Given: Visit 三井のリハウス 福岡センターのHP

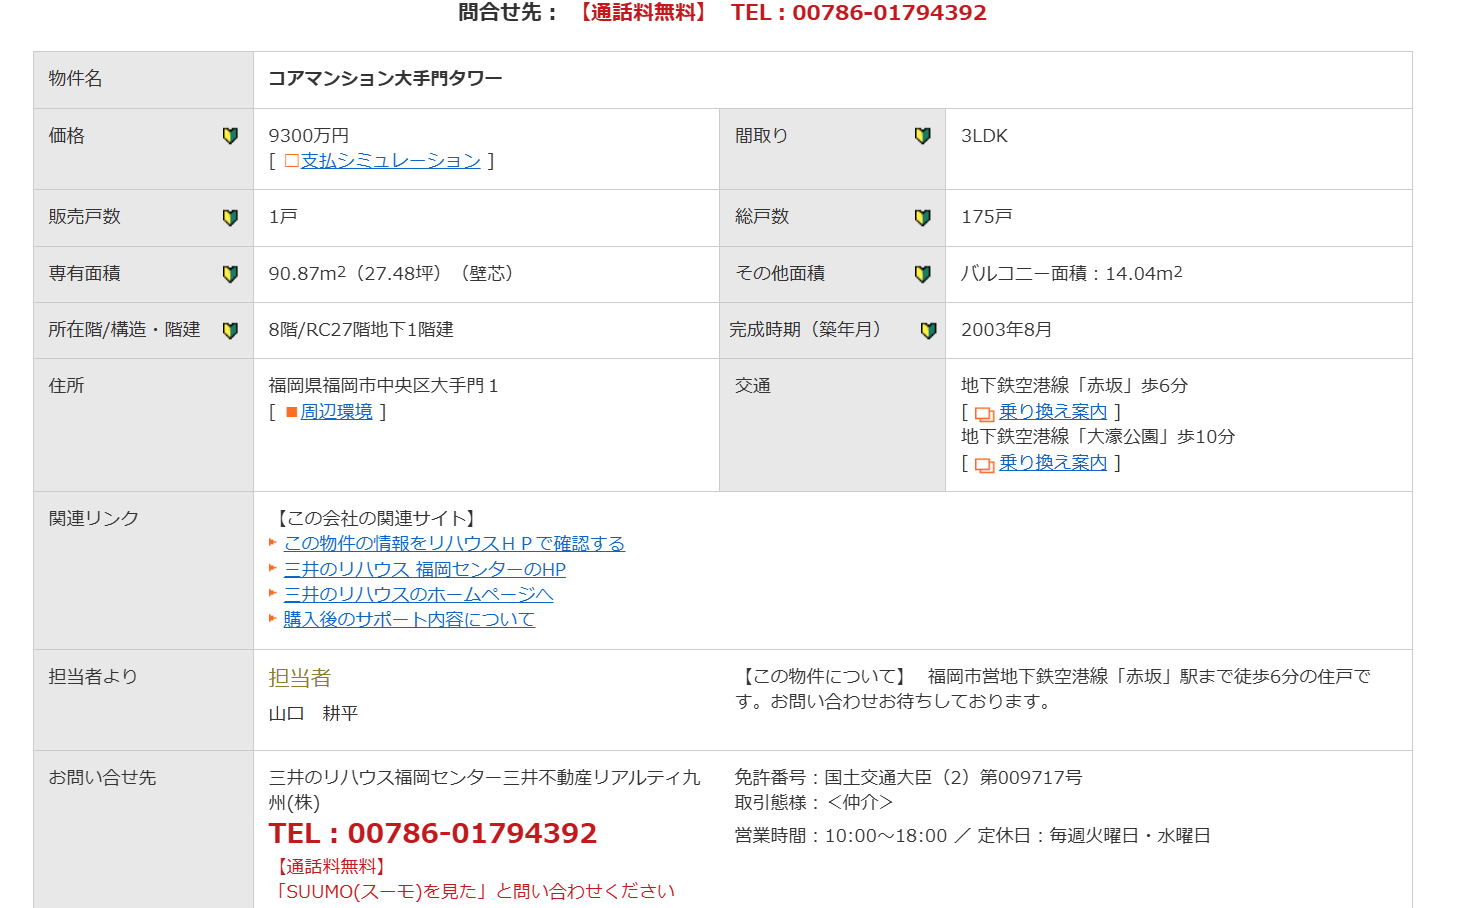Looking at the screenshot, I should point(424,570).
